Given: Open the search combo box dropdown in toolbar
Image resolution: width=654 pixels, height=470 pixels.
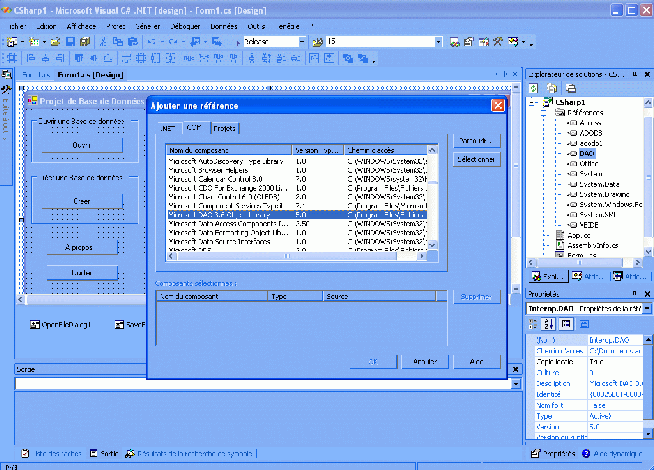Looking at the screenshot, I should pos(438,42).
